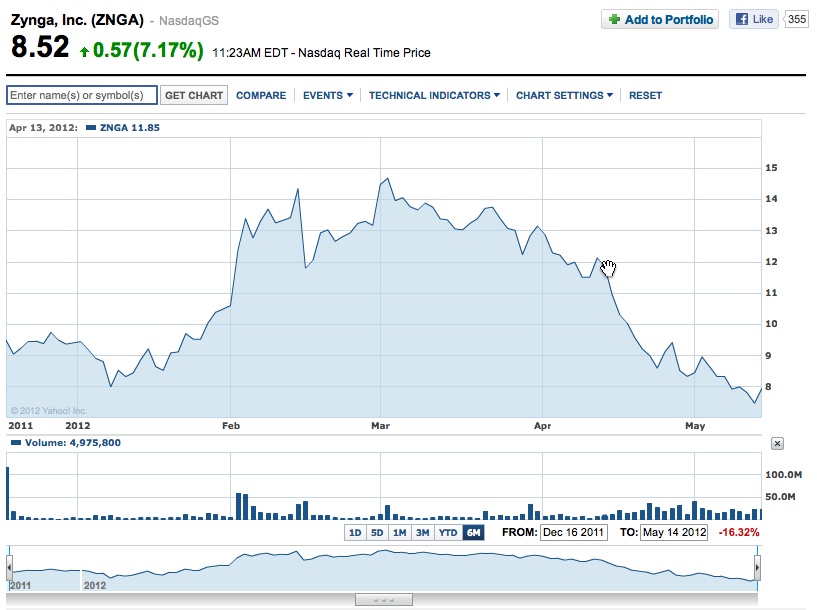Screen dimensions: 817x610
Task: Choose the 6M time range
Action: pyautogui.click(x=473, y=532)
